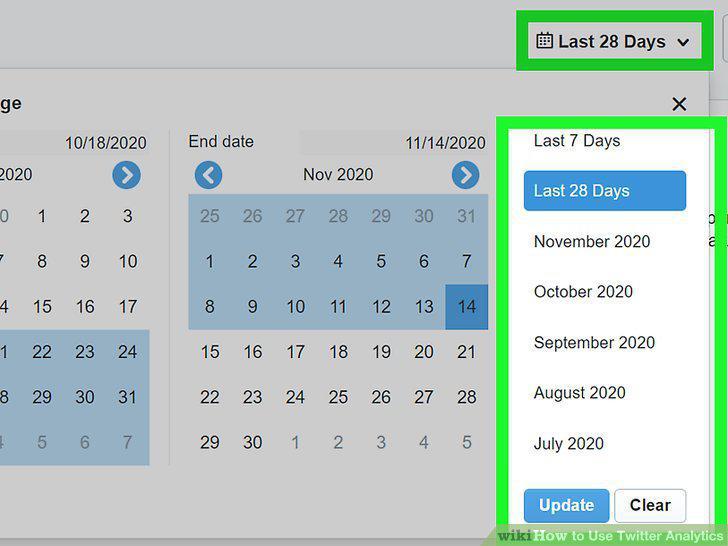Pick the November 2020 range
Image resolution: width=728 pixels, height=546 pixels.
pos(592,241)
